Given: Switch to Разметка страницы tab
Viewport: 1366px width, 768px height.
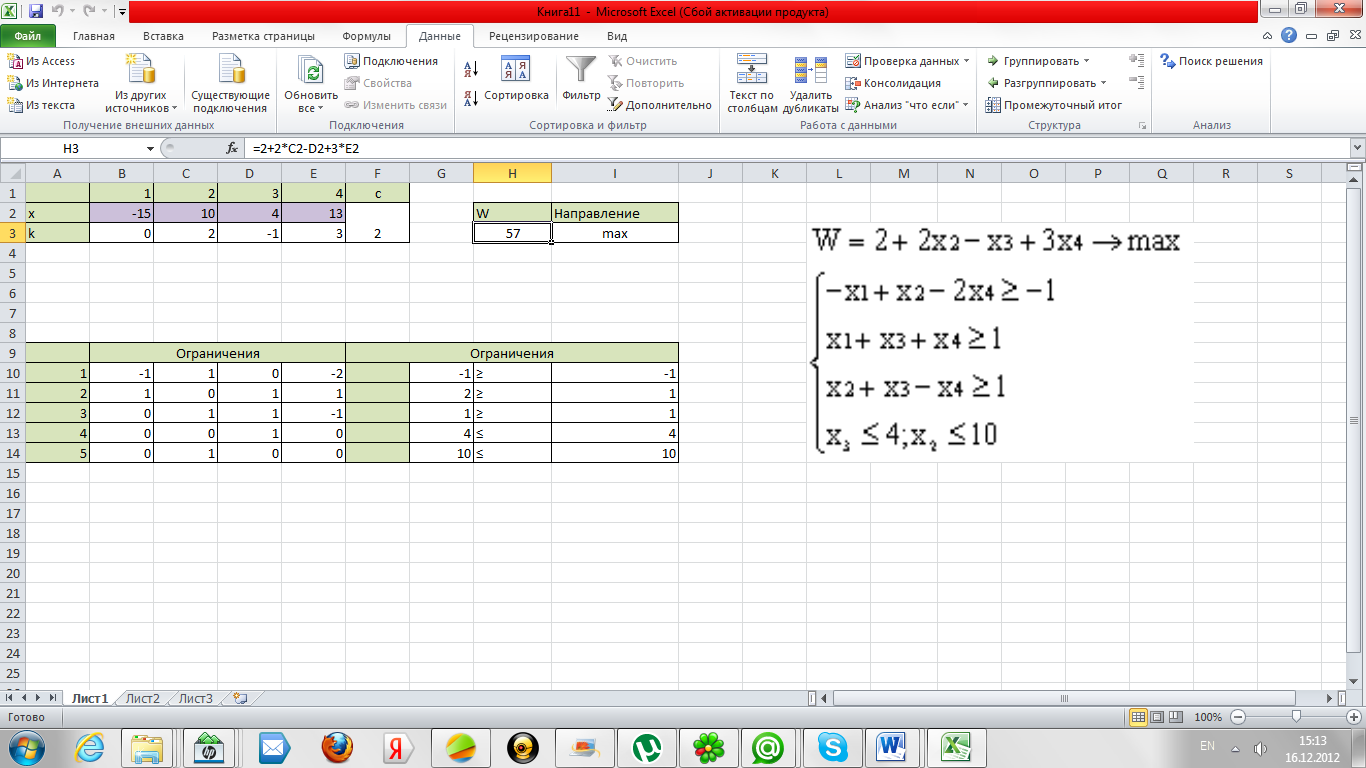Looking at the screenshot, I should [x=264, y=36].
